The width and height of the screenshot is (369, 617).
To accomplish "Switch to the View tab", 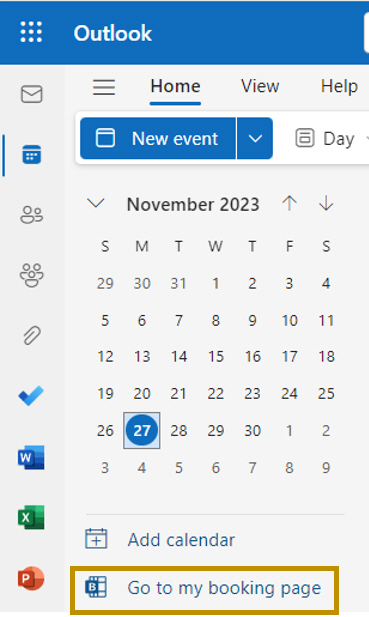I will 260,86.
